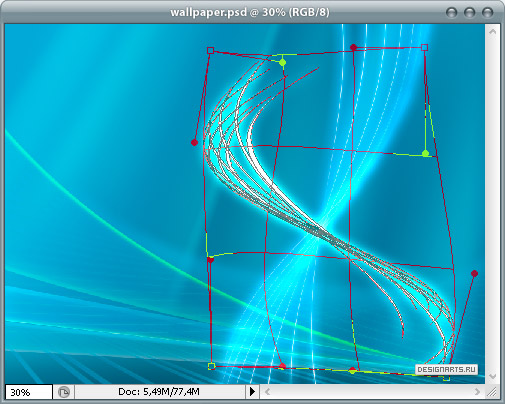Click the green warp control point below the top edge
The height and width of the screenshot is (404, 505).
[x=283, y=62]
